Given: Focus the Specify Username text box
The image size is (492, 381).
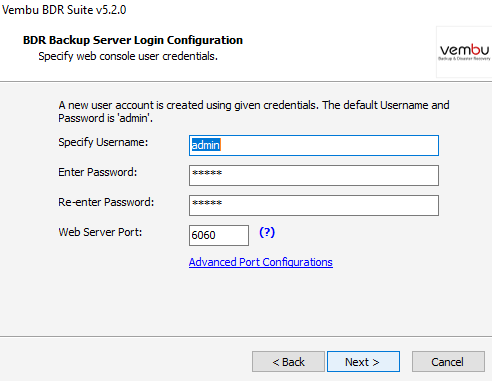Looking at the screenshot, I should click(x=314, y=145).
